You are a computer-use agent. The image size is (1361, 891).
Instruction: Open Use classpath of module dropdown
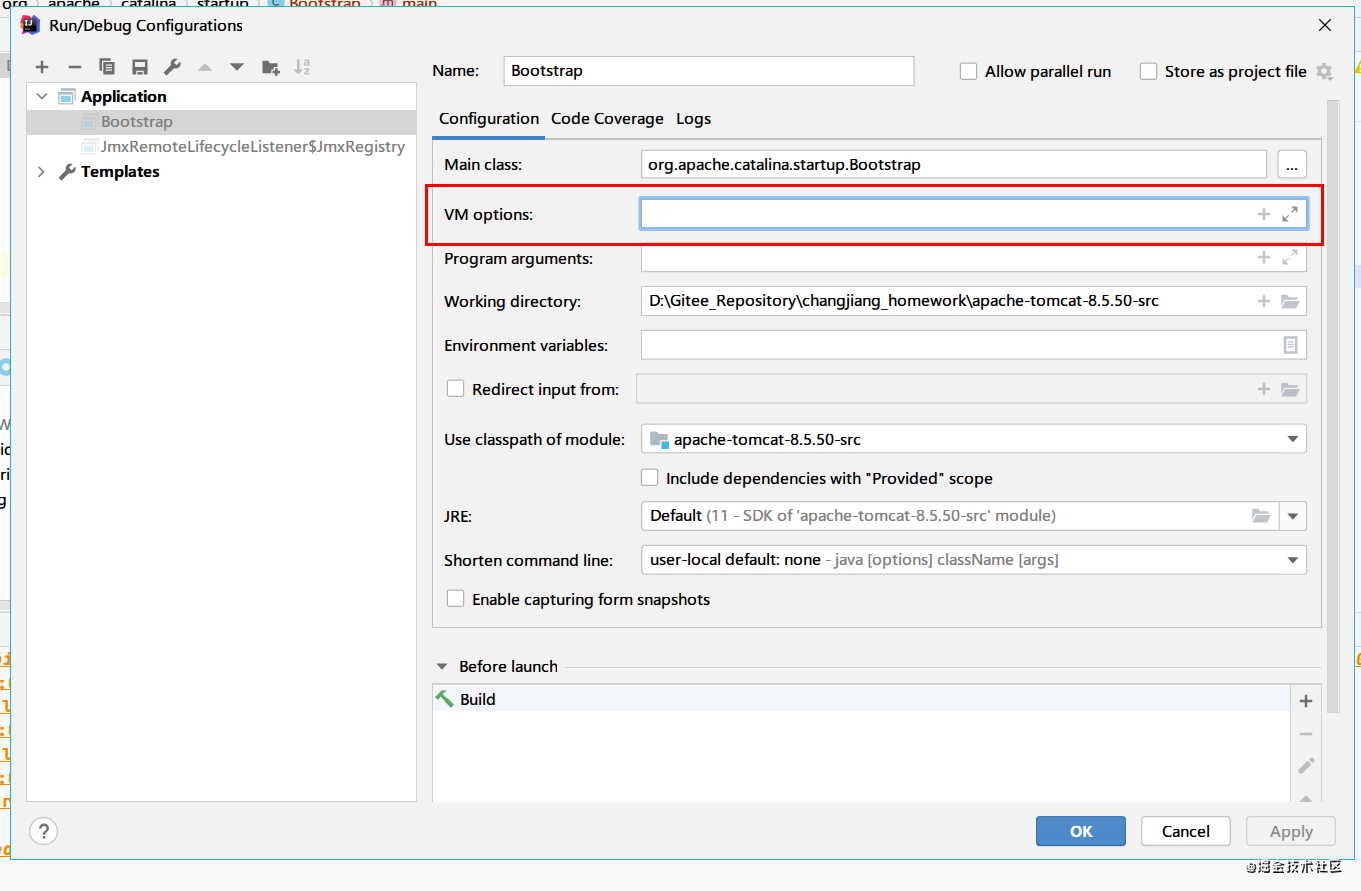click(1292, 439)
